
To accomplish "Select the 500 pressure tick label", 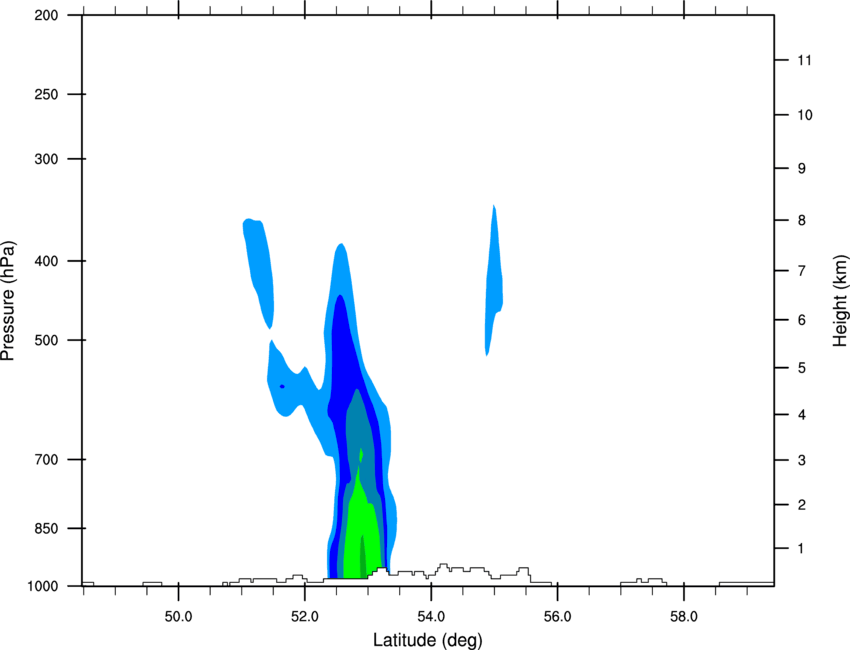I will click(x=46, y=340).
